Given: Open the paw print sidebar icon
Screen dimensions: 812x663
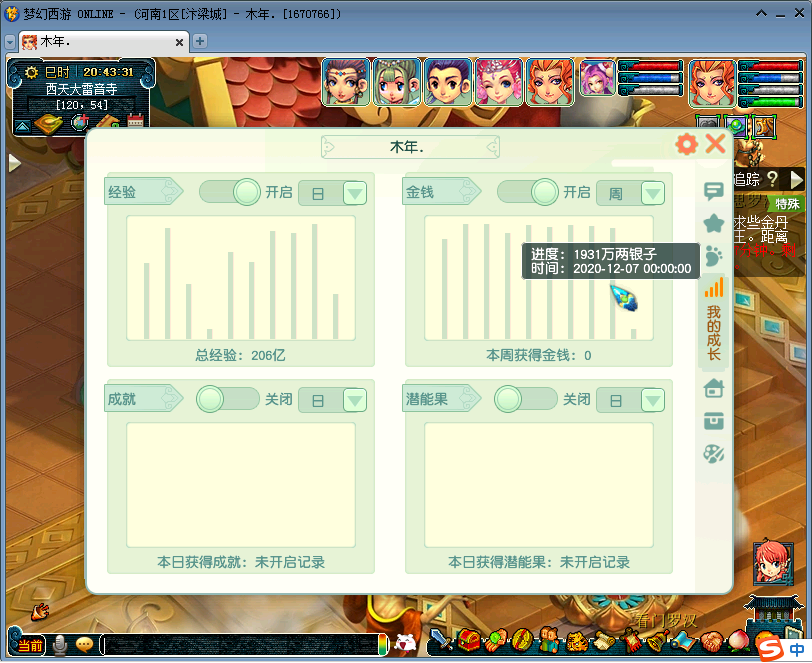Looking at the screenshot, I should click(x=714, y=255).
